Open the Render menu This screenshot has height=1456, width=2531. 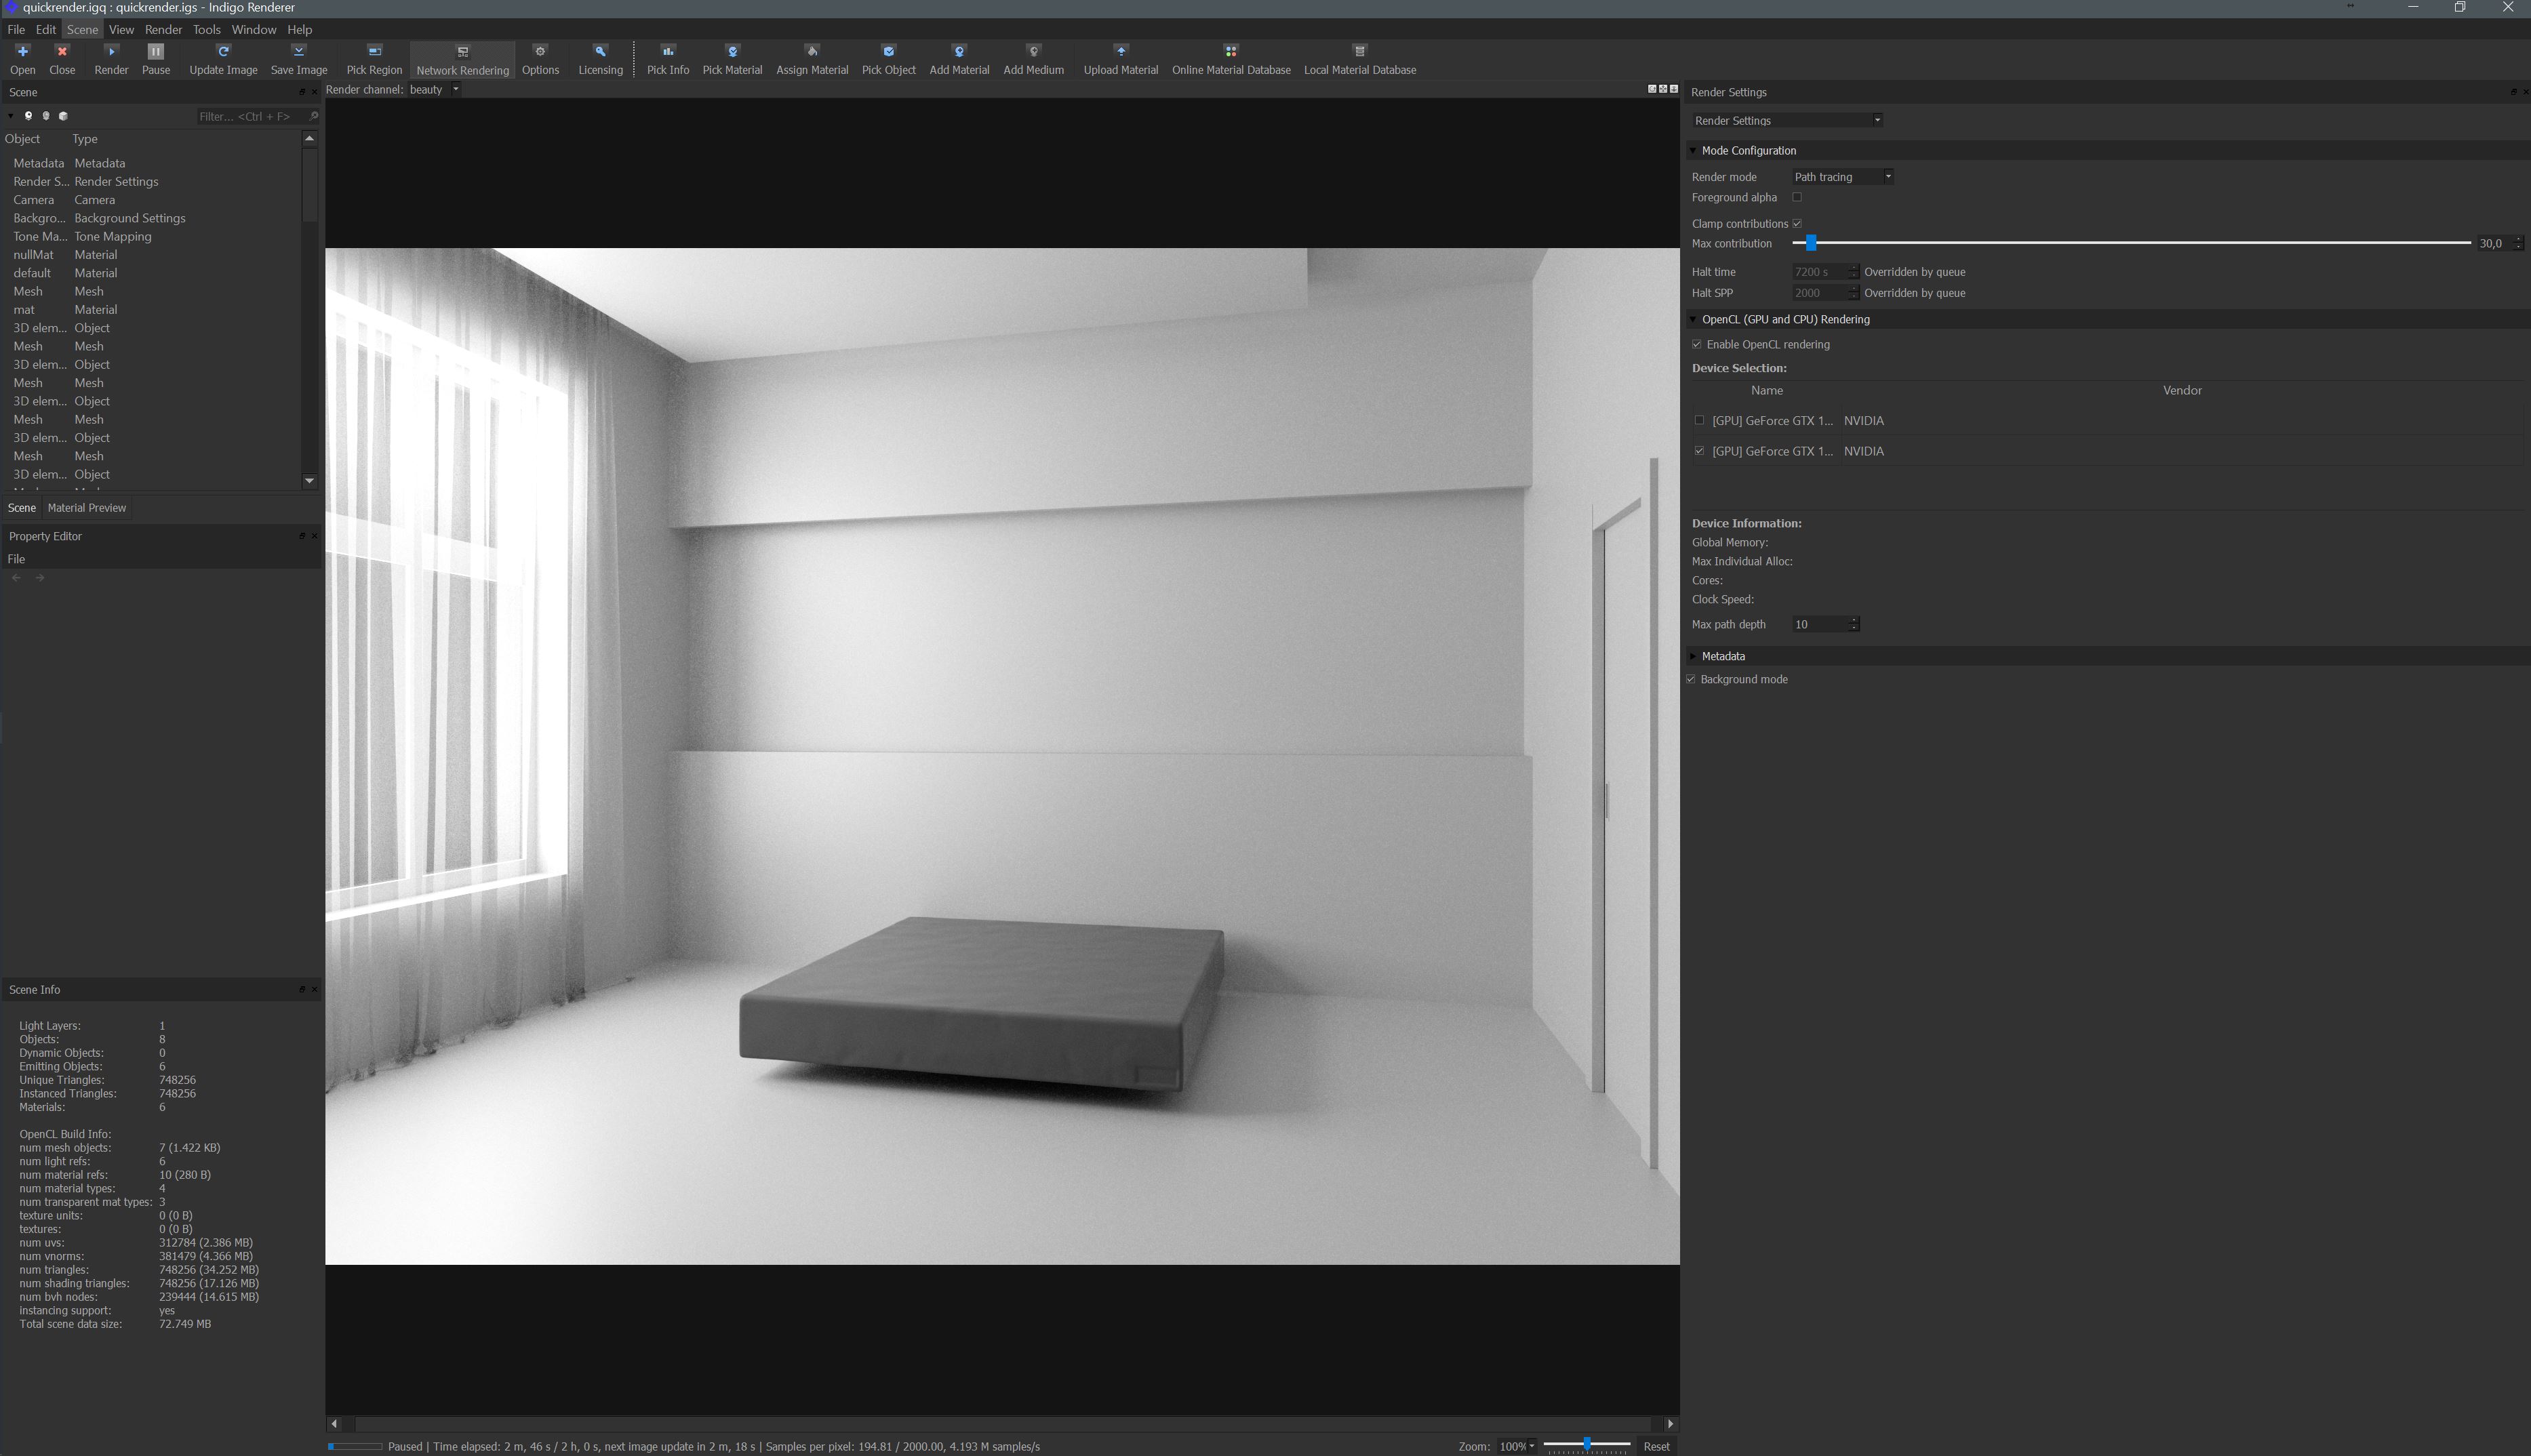[163, 29]
